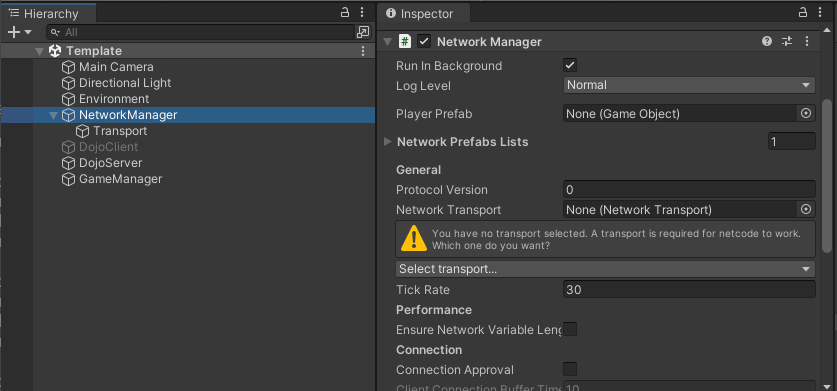
Task: Open the Select transport dropdown
Action: click(605, 269)
